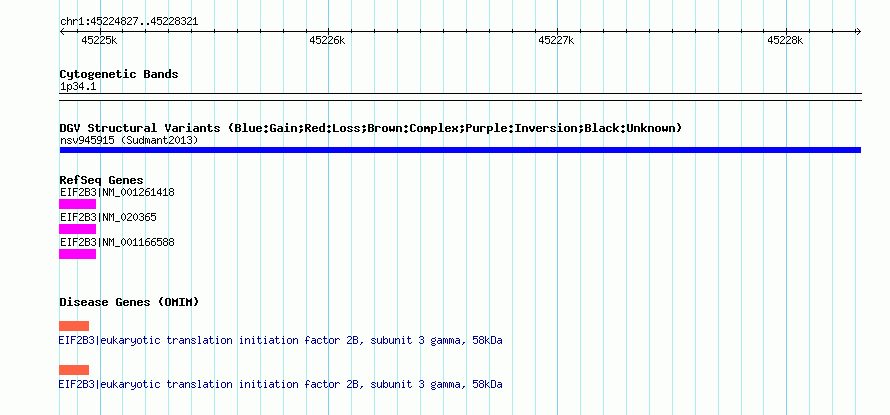Viewport: 890px width, 415px height.
Task: Click the RefSeq Genes track title
Action: point(102,181)
